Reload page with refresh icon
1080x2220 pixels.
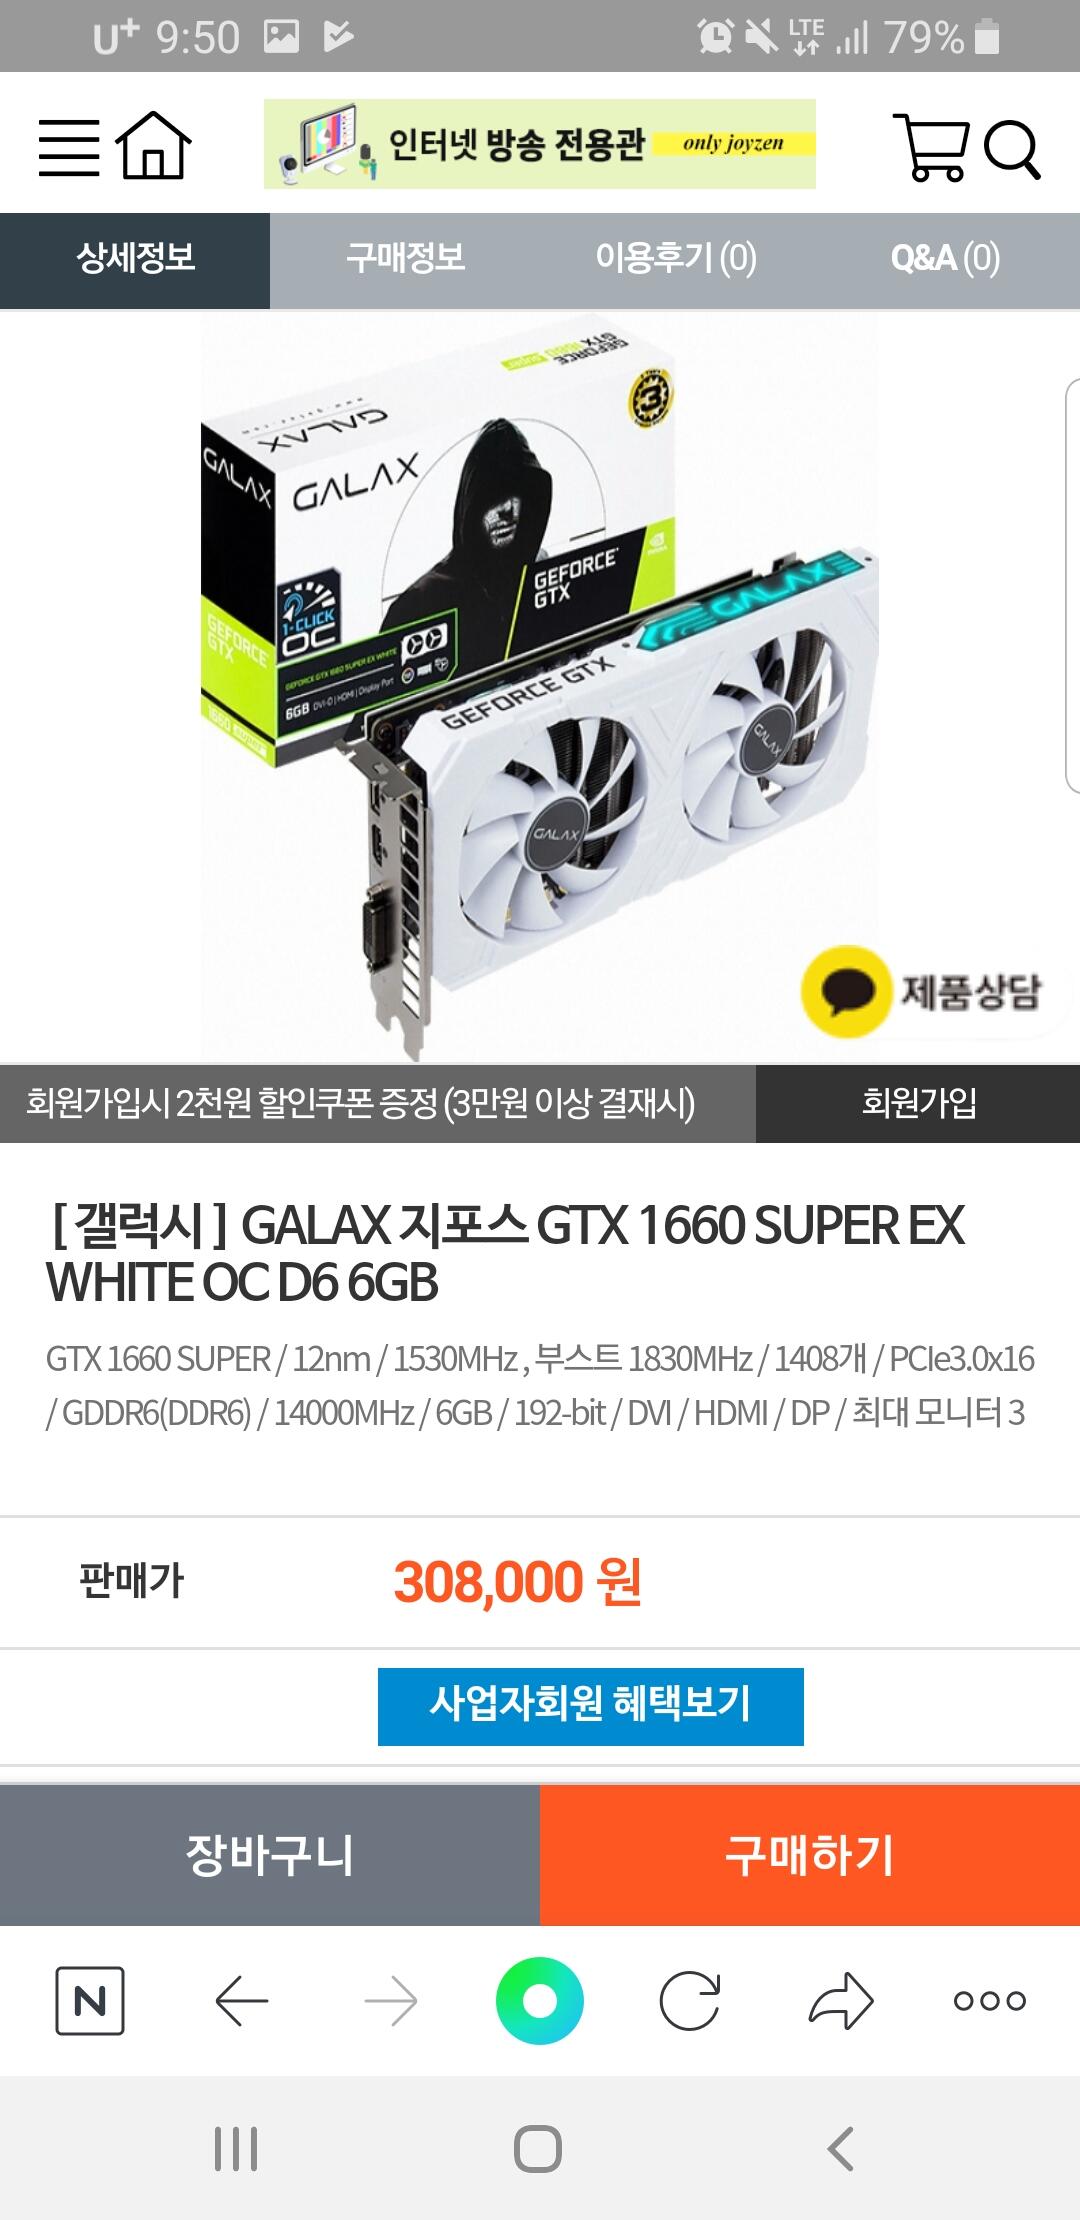click(690, 2001)
